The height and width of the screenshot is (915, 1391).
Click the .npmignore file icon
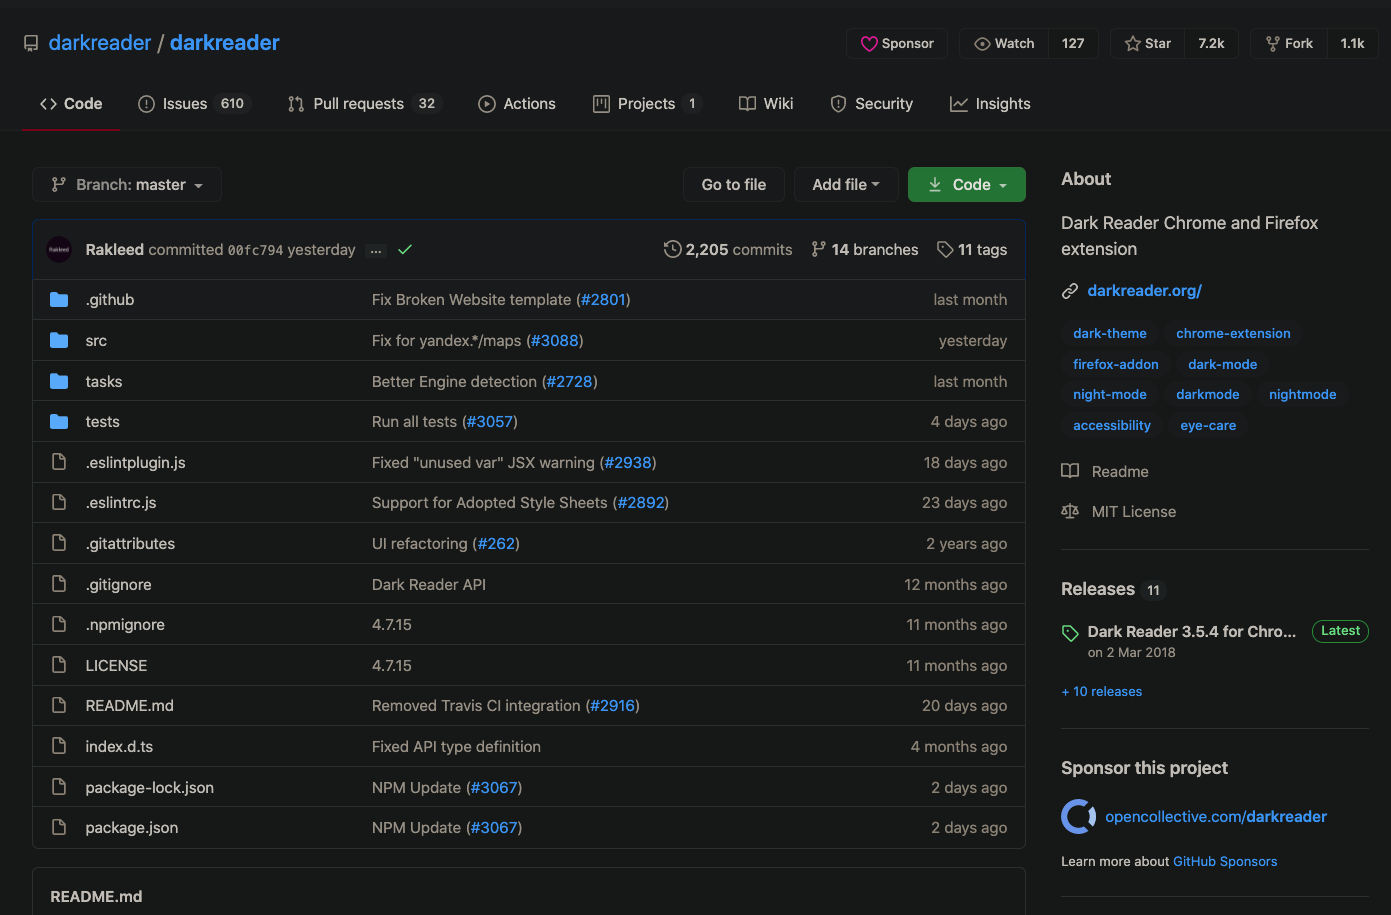(59, 625)
